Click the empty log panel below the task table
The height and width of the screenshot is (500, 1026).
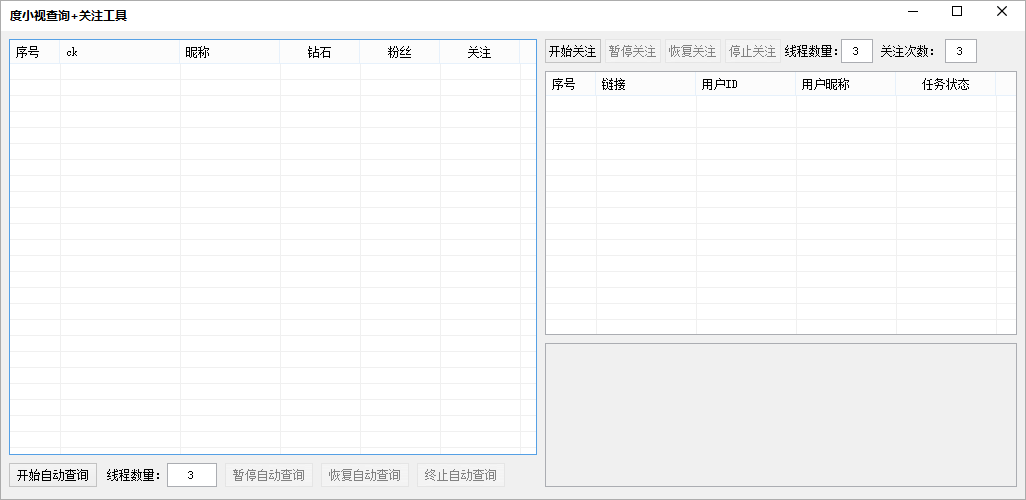[780, 414]
